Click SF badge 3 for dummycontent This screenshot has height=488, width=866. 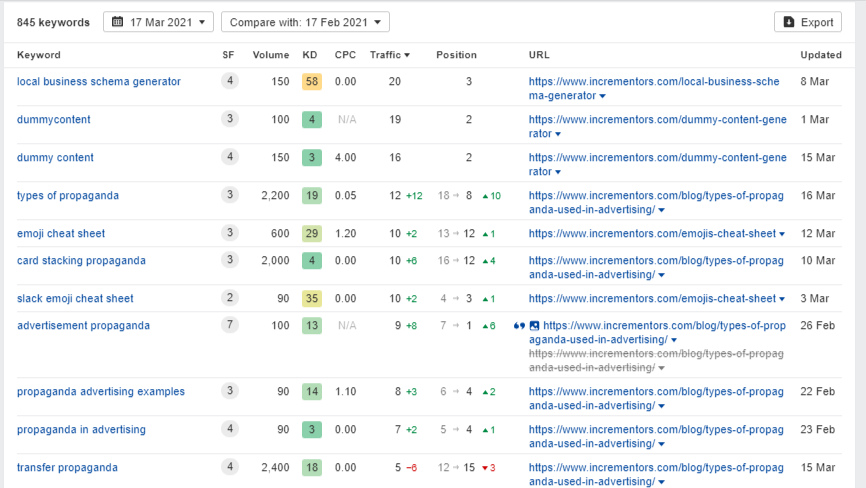230,119
